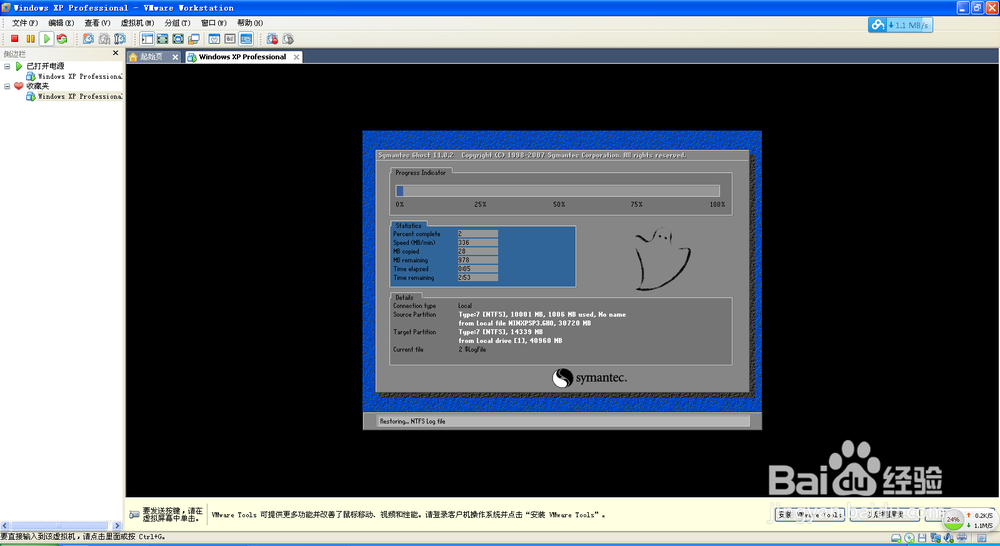Viewport: 1000px width, 546px height.
Task: Click the quick switch mode toolbar icon
Action: [163, 39]
